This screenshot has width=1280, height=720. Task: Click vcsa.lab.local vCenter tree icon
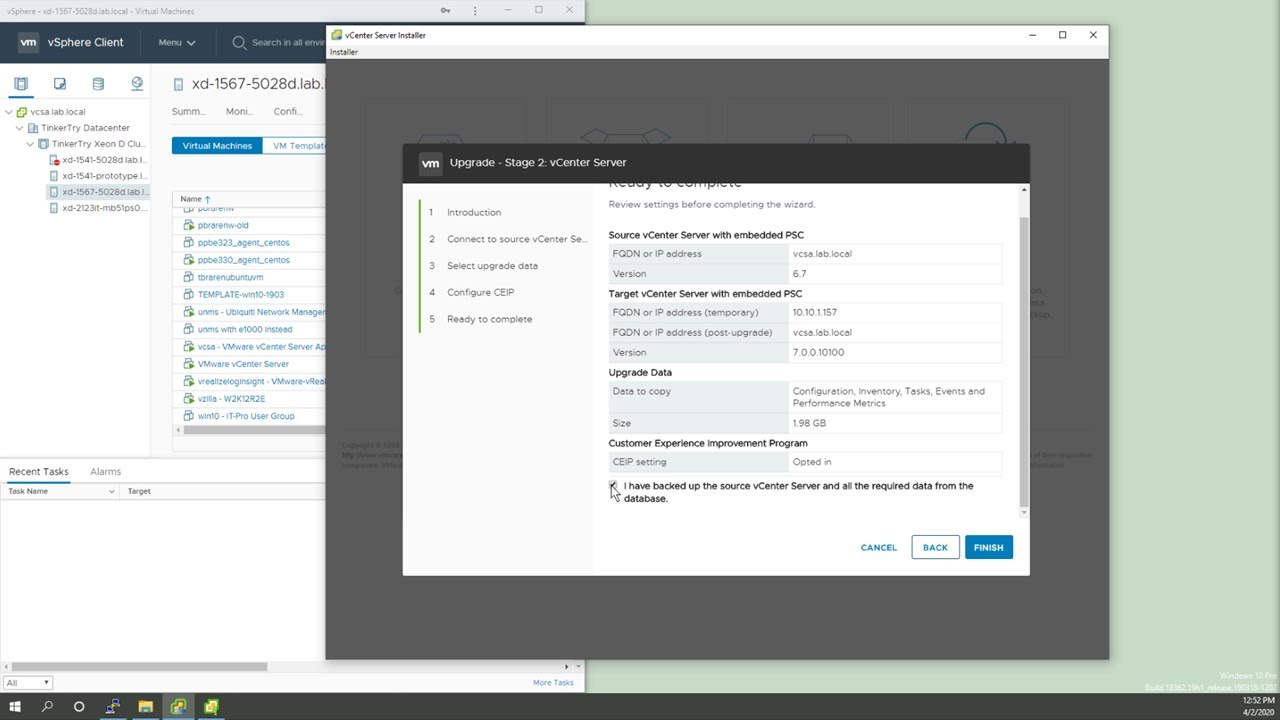[x=22, y=112]
